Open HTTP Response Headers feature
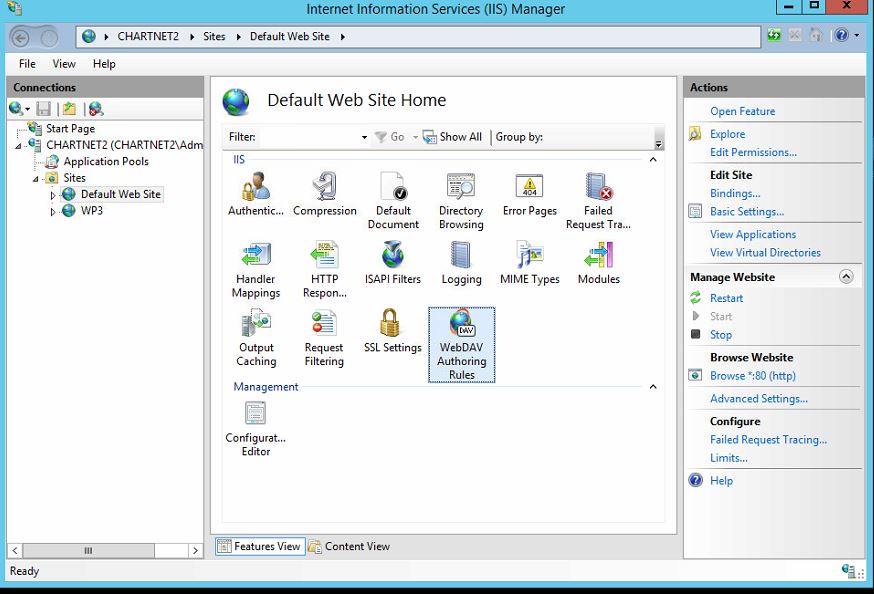The height and width of the screenshot is (594, 874). [x=324, y=270]
